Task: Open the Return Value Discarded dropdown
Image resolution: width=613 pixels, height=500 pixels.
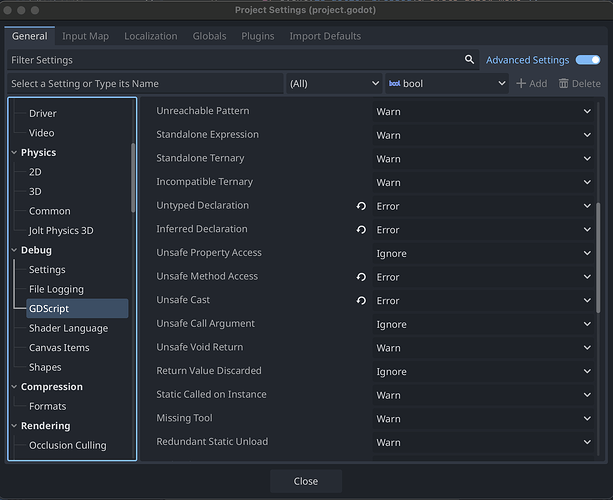Action: tap(483, 371)
